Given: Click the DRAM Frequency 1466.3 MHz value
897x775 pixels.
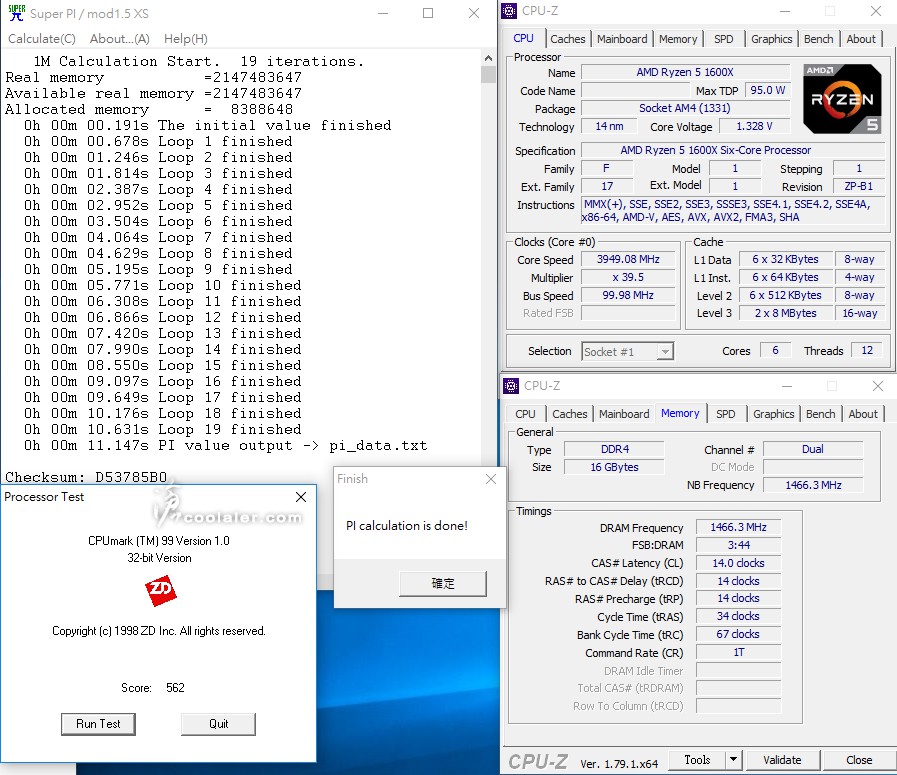Looking at the screenshot, I should (739, 527).
